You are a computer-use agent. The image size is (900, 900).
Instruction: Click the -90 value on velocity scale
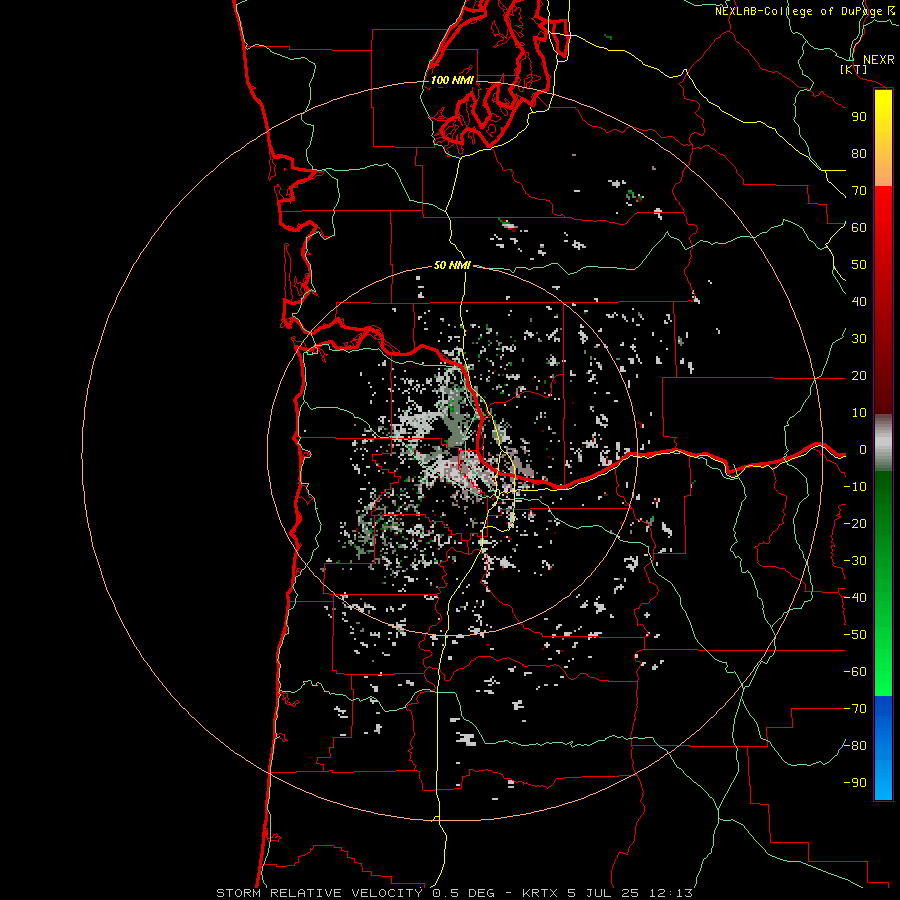[855, 783]
